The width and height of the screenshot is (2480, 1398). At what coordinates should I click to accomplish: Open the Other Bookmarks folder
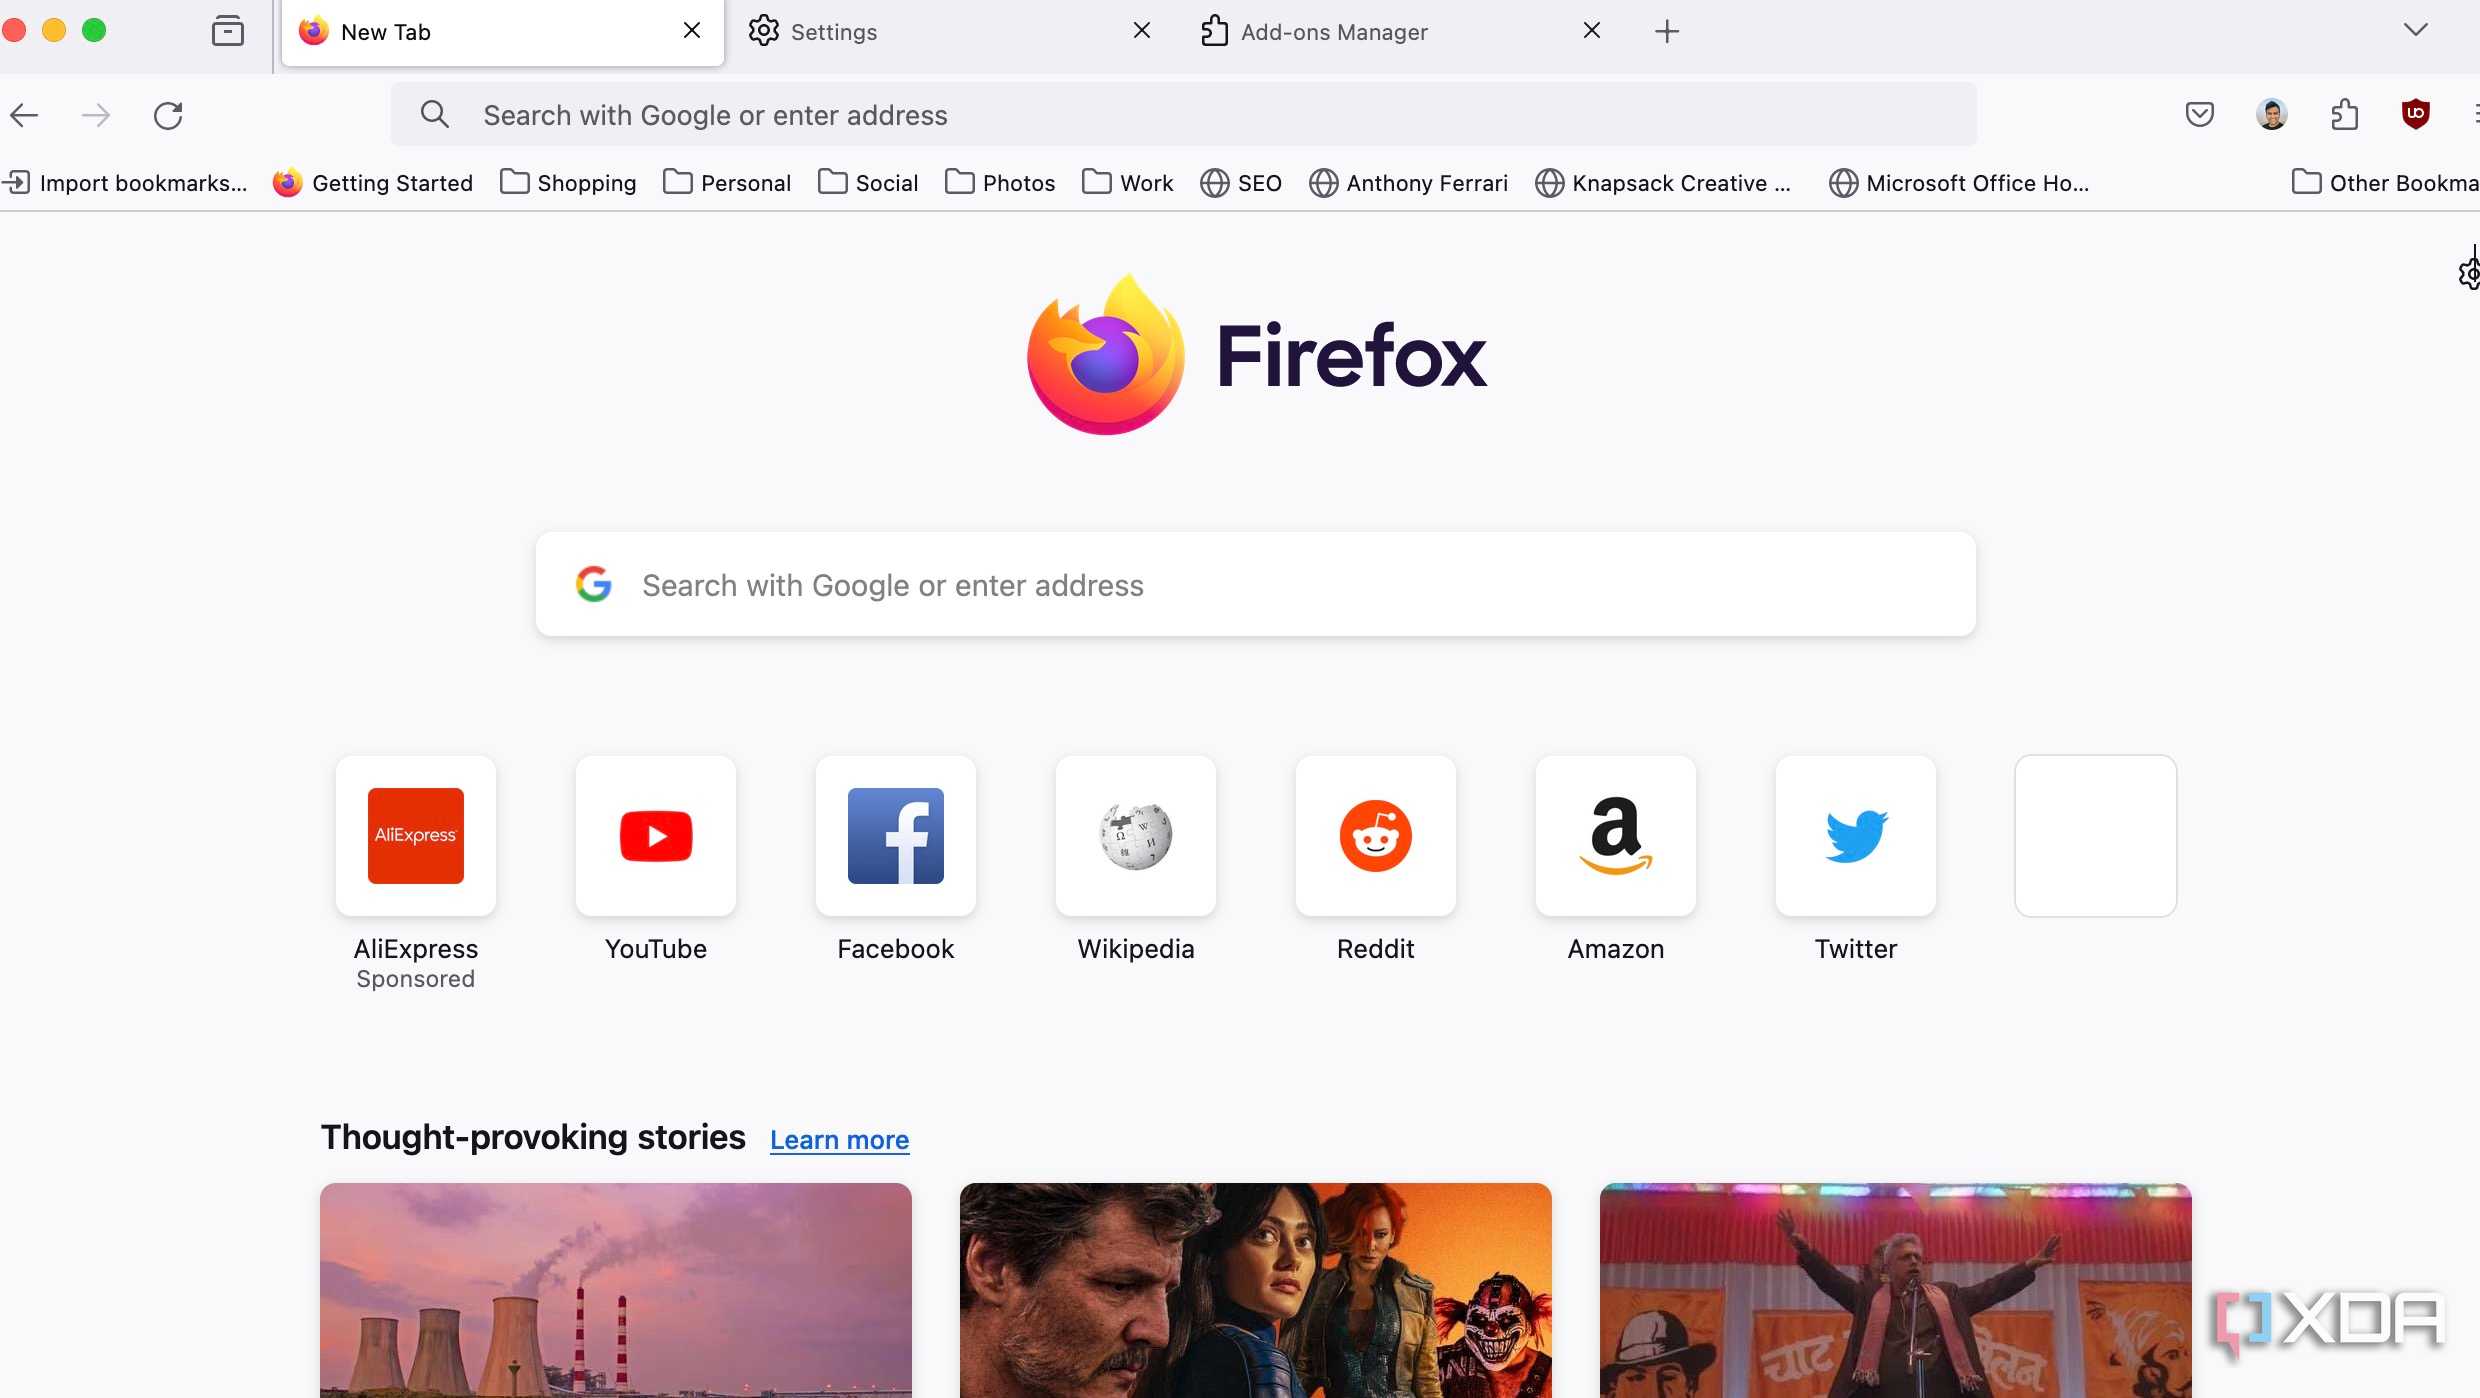pos(2385,182)
